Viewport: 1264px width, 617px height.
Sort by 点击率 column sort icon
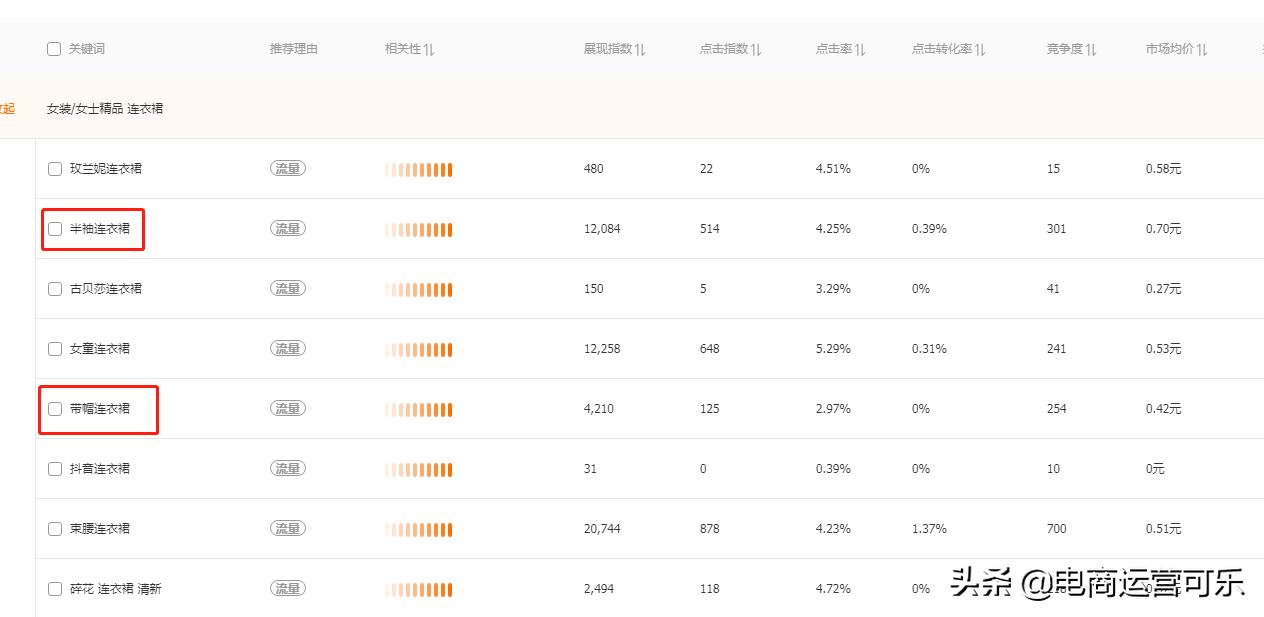point(860,49)
